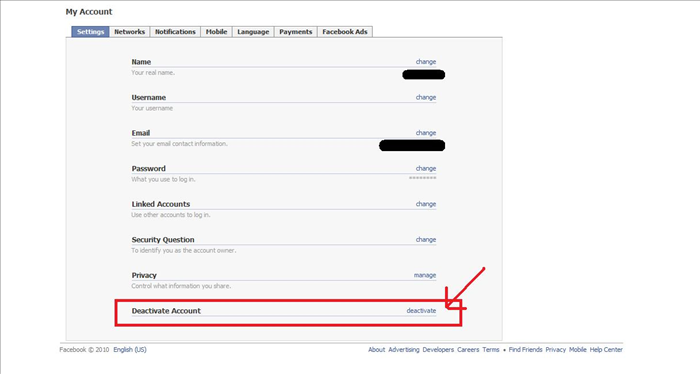The height and width of the screenshot is (374, 700).
Task: Open the English (US) language link
Action: 130,349
